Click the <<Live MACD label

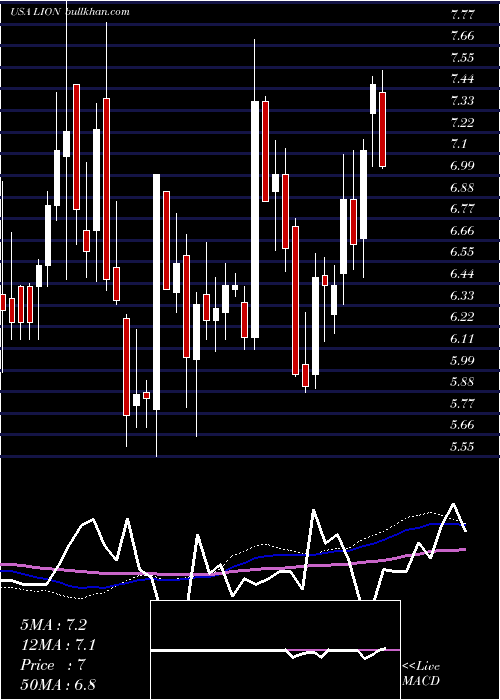tap(421, 673)
